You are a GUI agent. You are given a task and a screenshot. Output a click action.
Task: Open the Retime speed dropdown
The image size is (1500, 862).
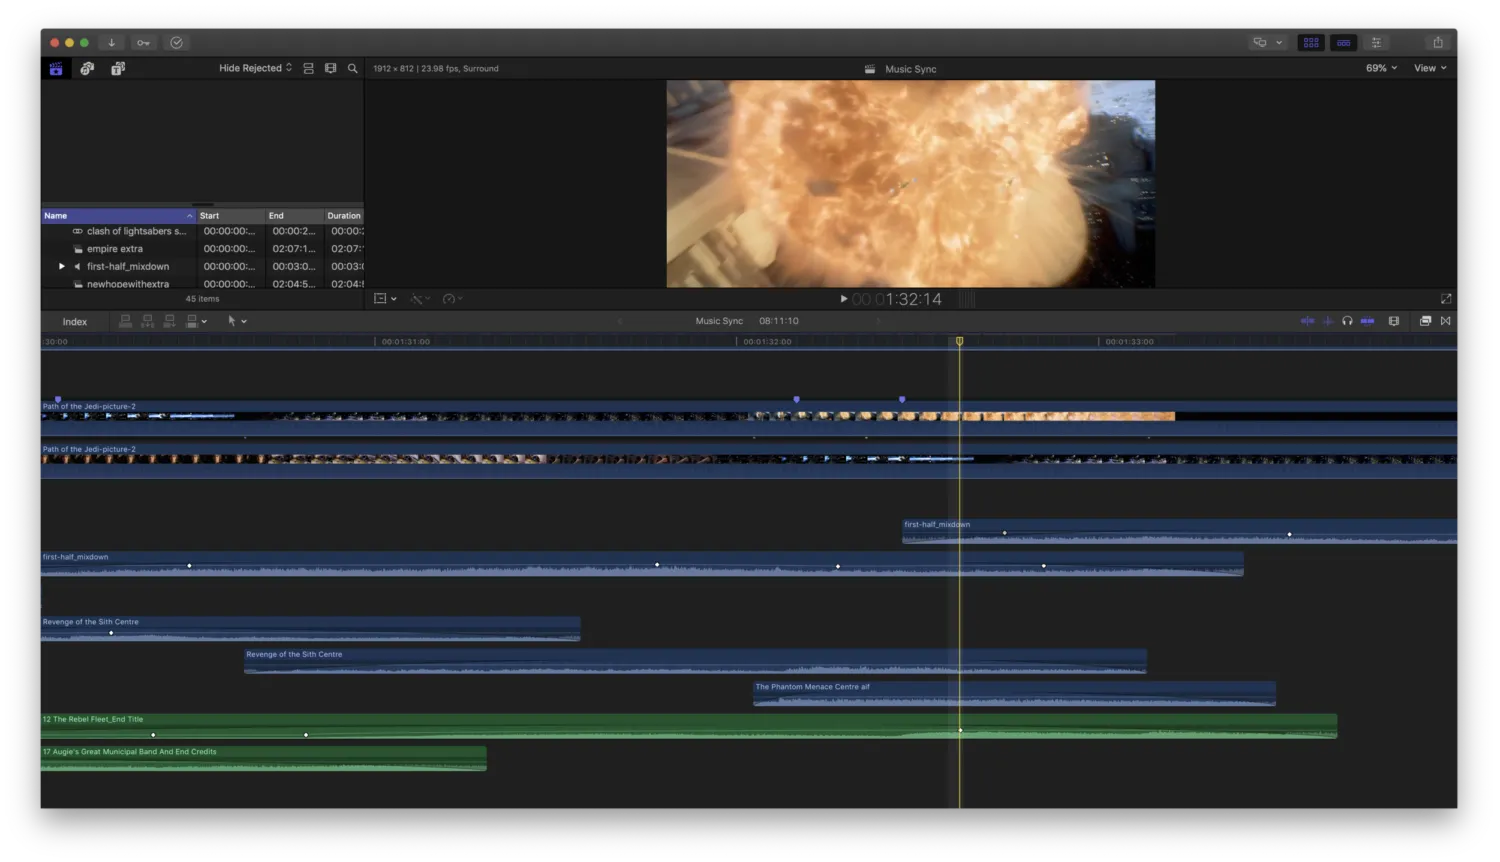(x=452, y=298)
